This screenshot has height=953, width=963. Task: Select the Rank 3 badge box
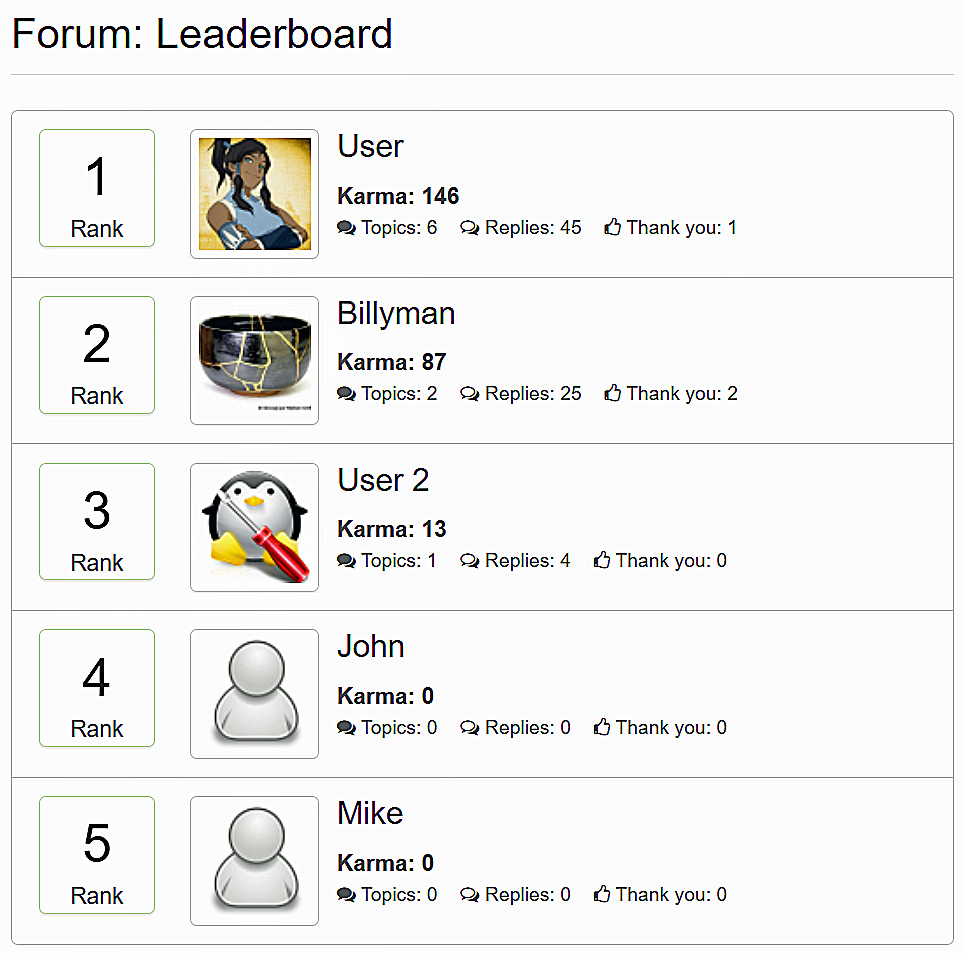pos(97,521)
